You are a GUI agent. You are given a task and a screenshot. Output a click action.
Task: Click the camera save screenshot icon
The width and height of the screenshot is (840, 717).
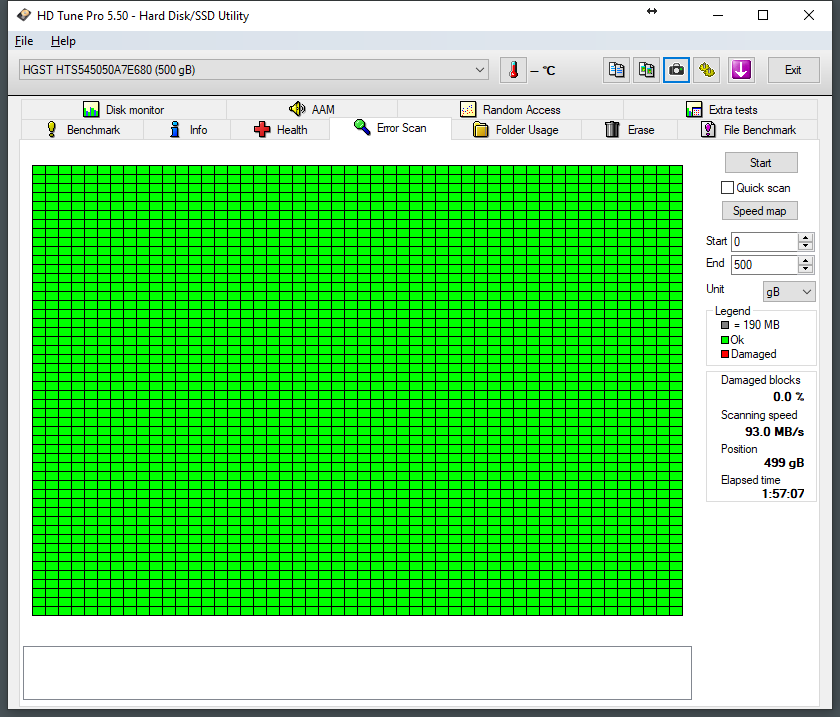(677, 70)
